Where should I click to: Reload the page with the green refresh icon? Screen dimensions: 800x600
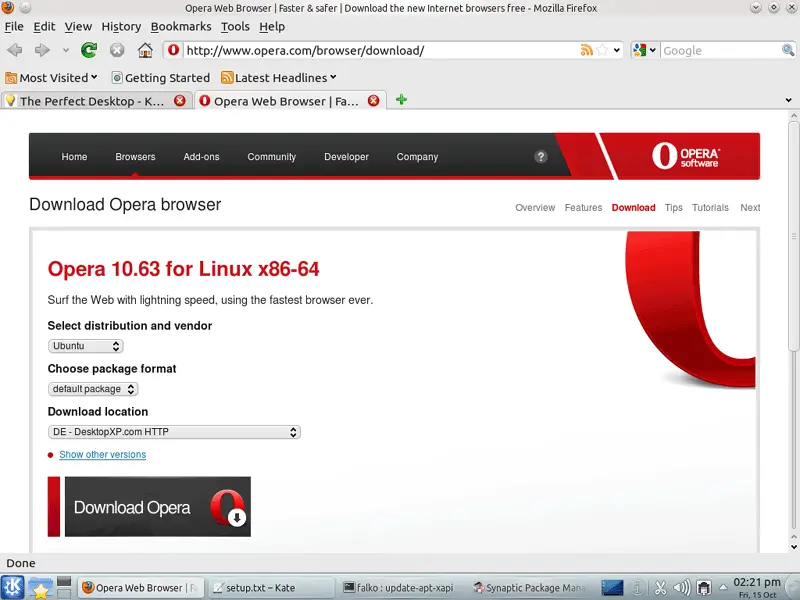89,50
